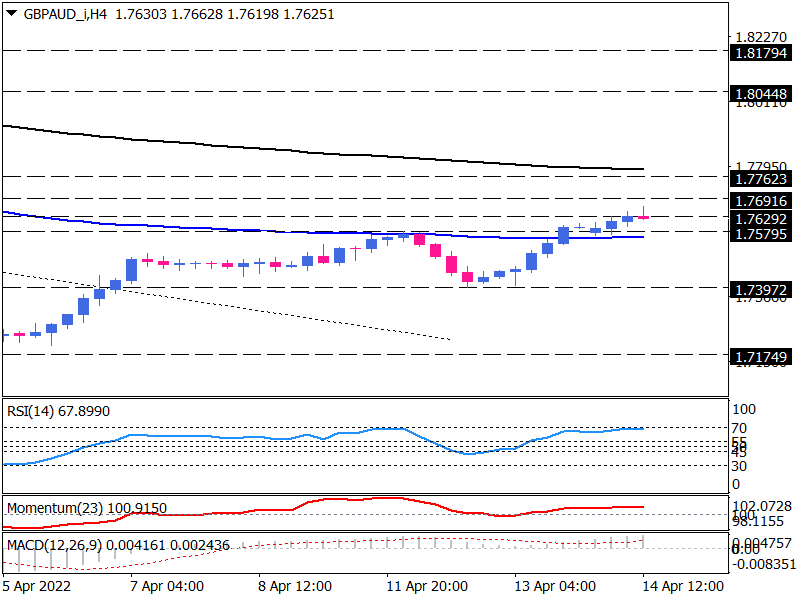This screenshot has width=800, height=600.
Task: Select the 1.76292 current price label
Action: tap(761, 218)
